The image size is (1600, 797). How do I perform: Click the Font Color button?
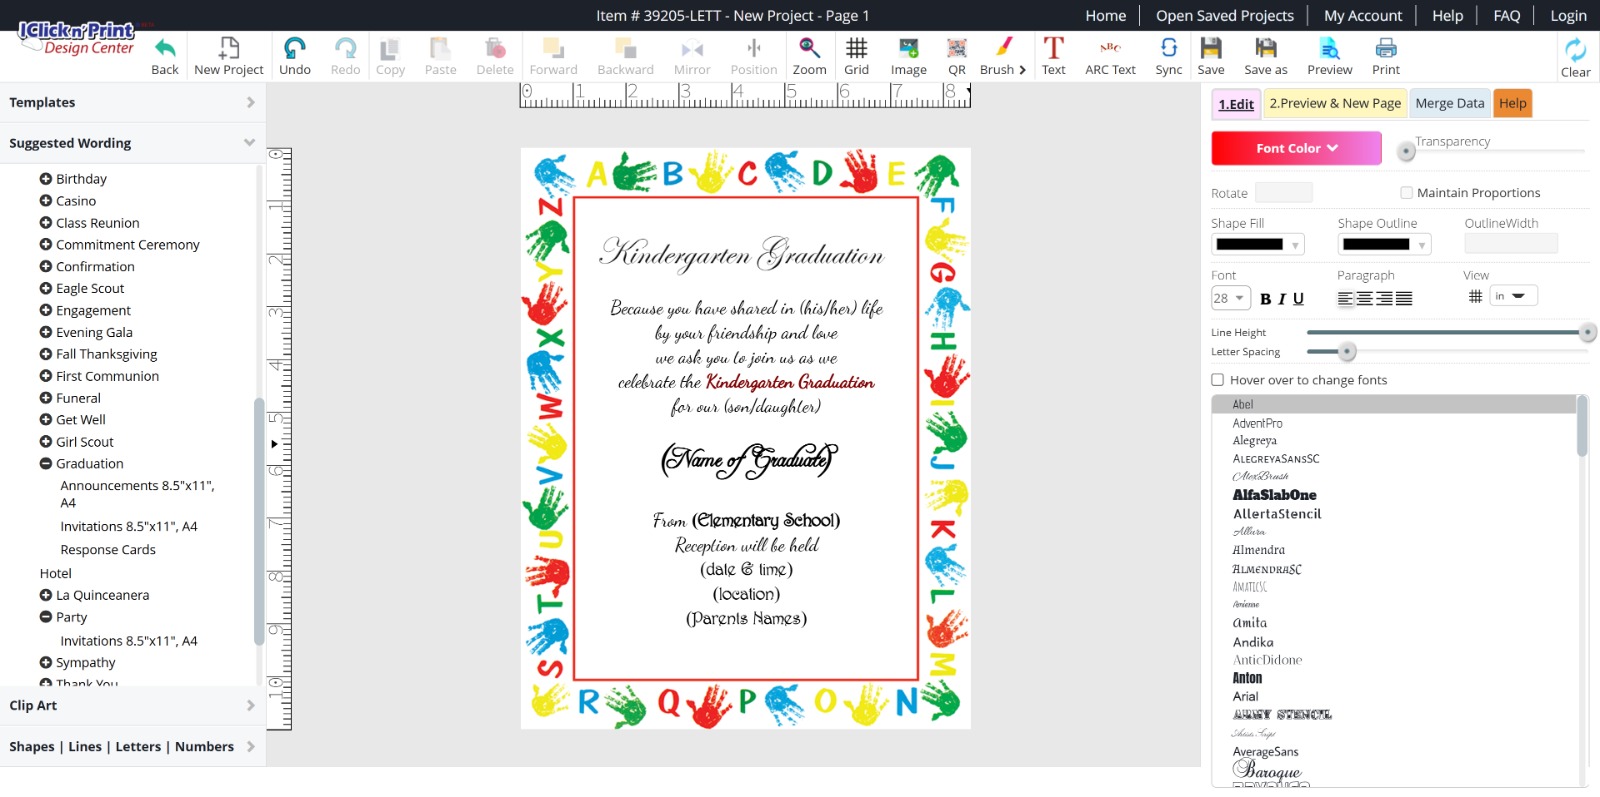pyautogui.click(x=1296, y=148)
